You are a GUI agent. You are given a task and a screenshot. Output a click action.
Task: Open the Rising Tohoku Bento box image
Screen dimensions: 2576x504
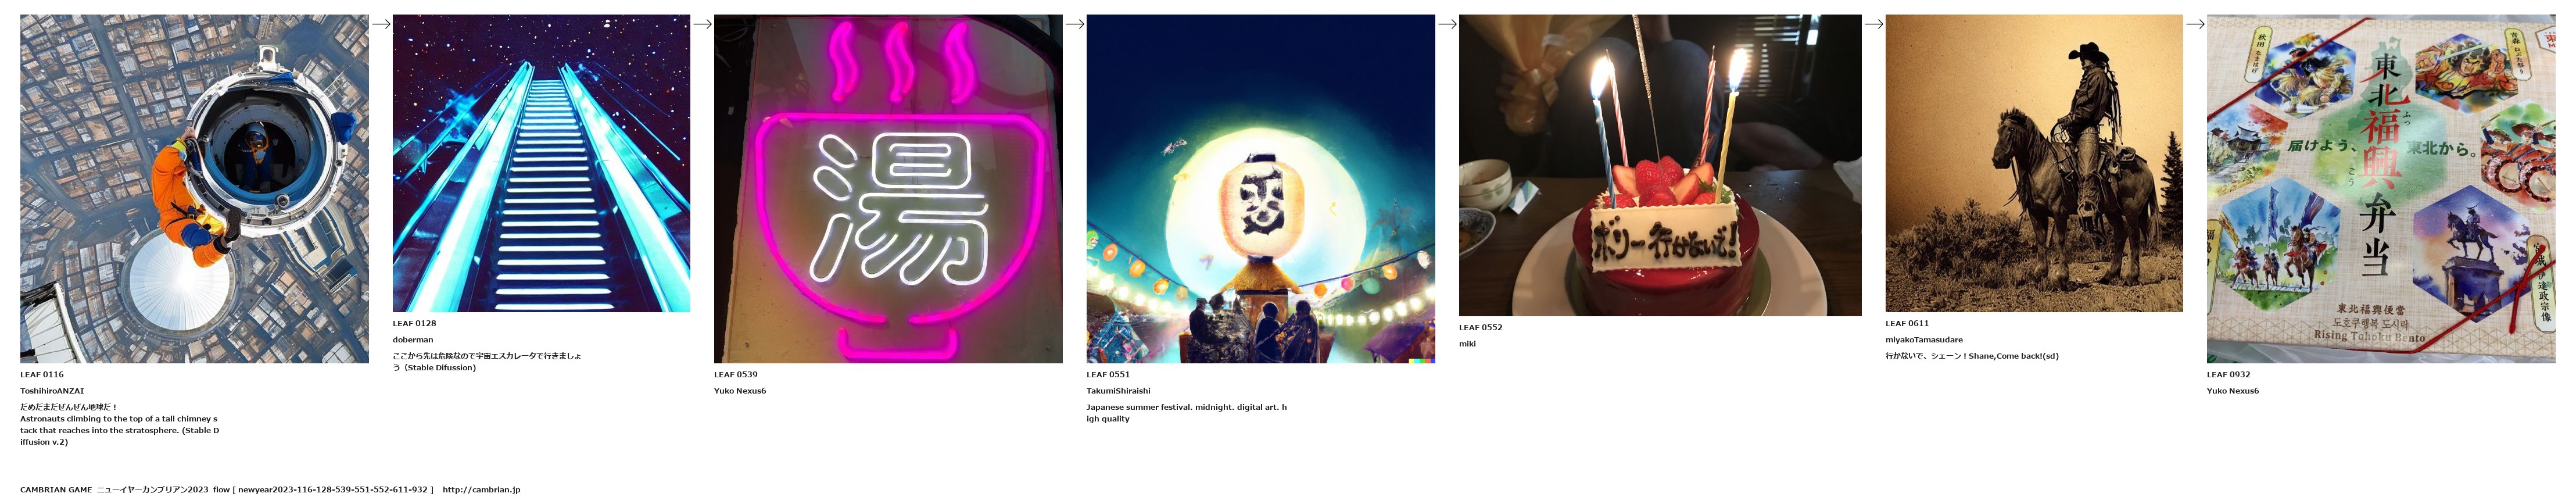[x=2380, y=188]
